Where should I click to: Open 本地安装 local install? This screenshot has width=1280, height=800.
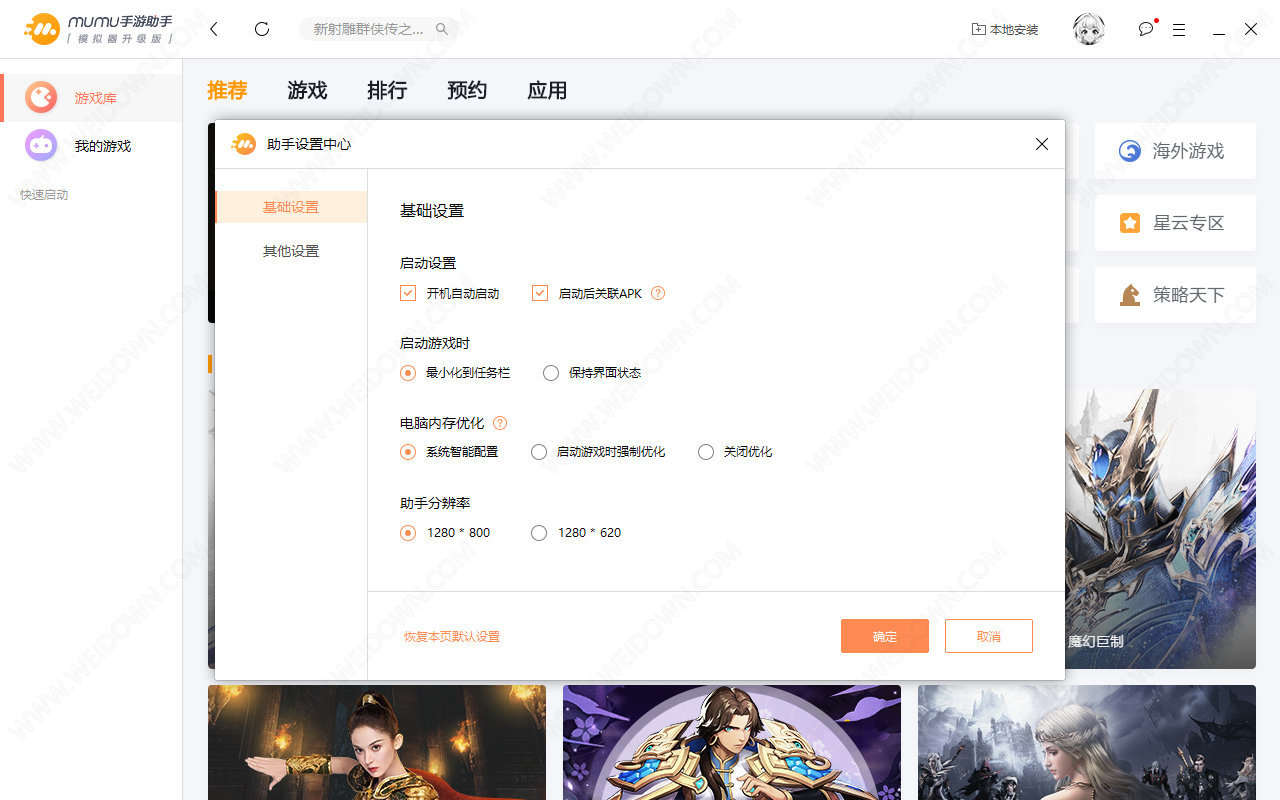[1005, 29]
